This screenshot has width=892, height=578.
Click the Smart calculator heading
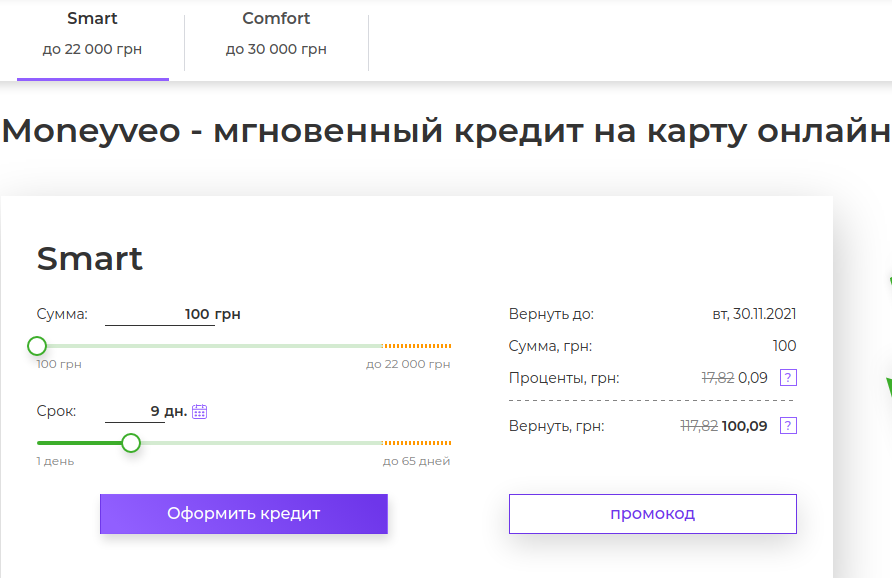(89, 259)
